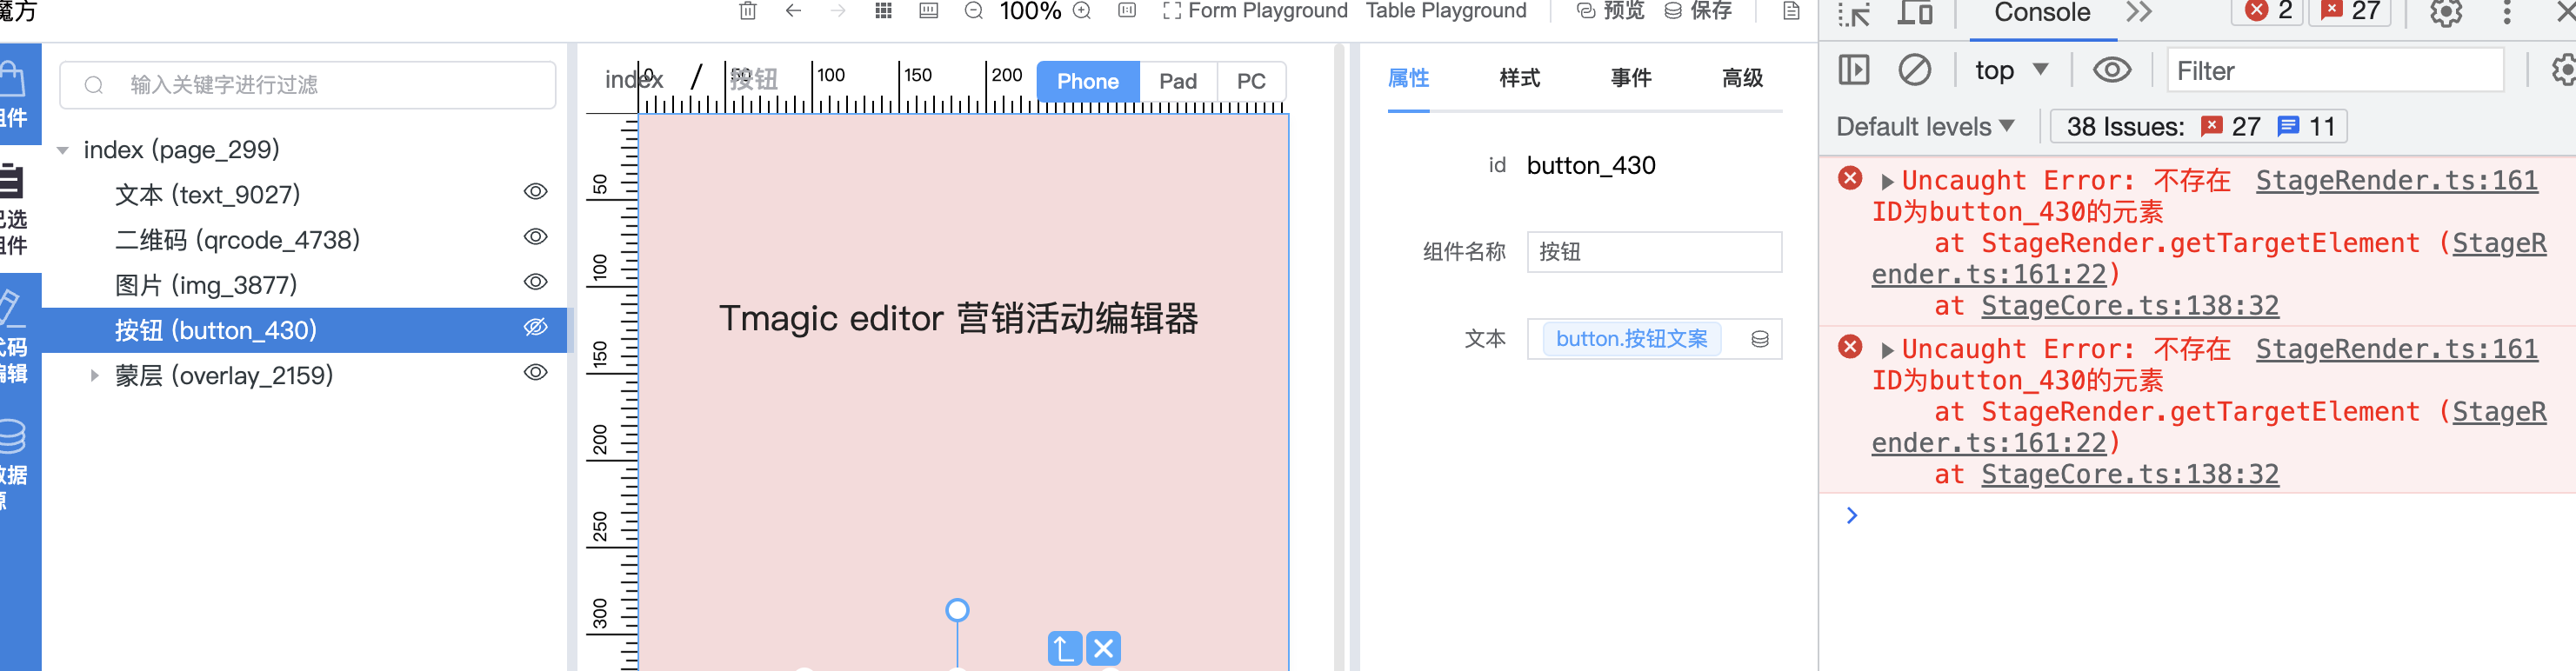
Task: Activate the DevTools inspect element picker
Action: (1853, 13)
